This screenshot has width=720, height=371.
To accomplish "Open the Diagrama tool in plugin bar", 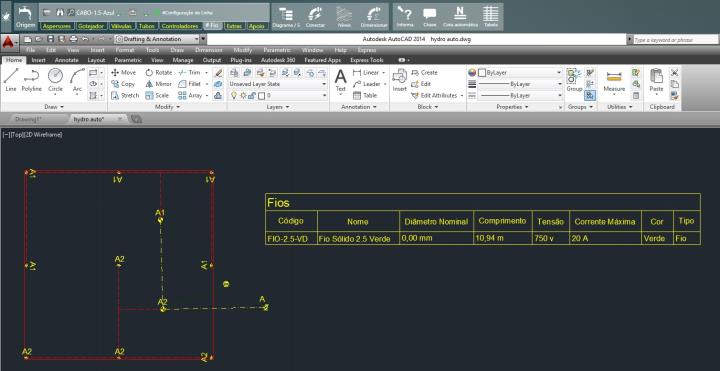I will 286,17.
